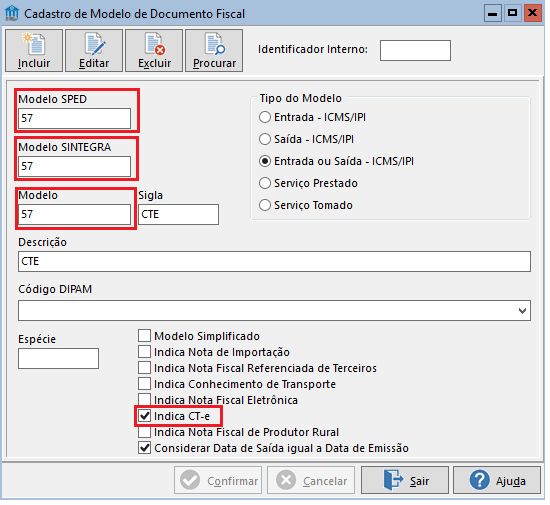This screenshot has height=505, width=550.
Task: Click the Cancelar button
Action: [x=311, y=480]
